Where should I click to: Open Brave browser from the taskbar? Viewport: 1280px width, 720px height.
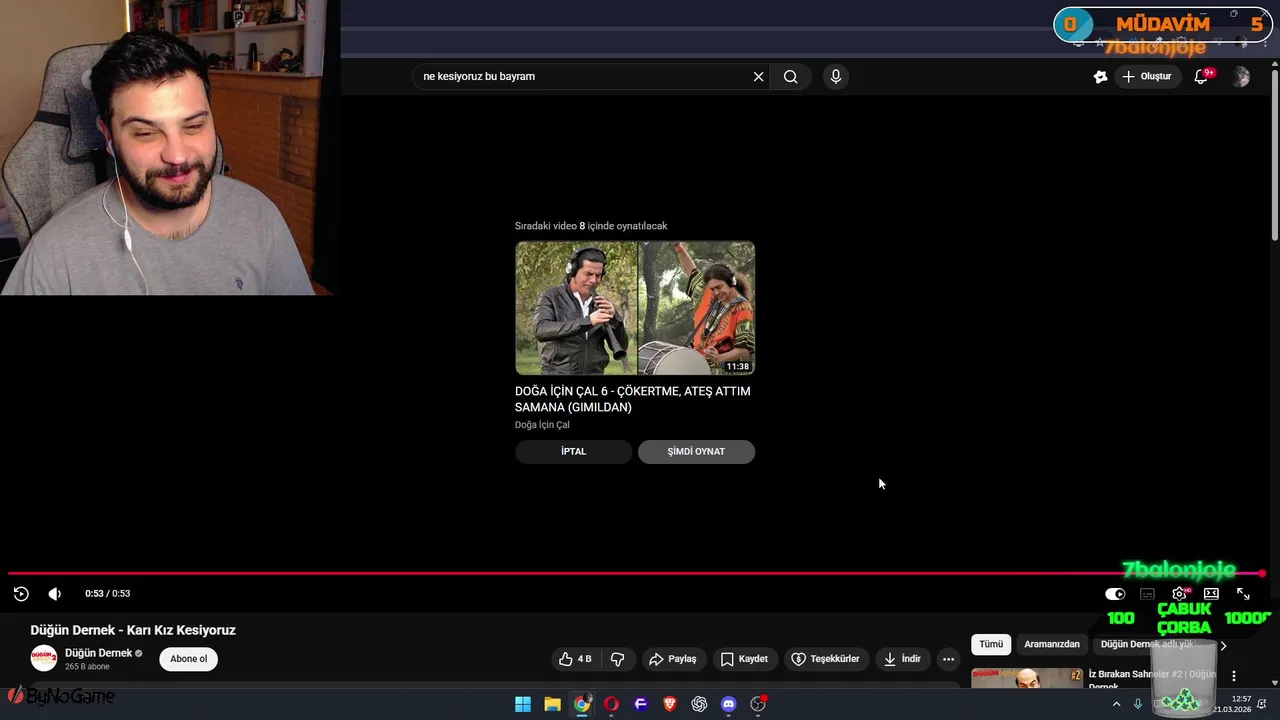pyautogui.click(x=670, y=704)
